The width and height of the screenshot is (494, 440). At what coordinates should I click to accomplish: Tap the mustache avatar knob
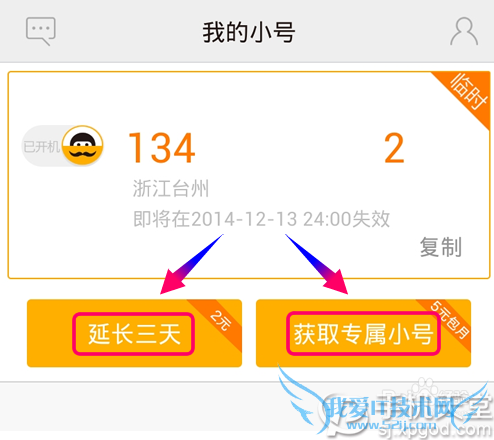[x=83, y=145]
